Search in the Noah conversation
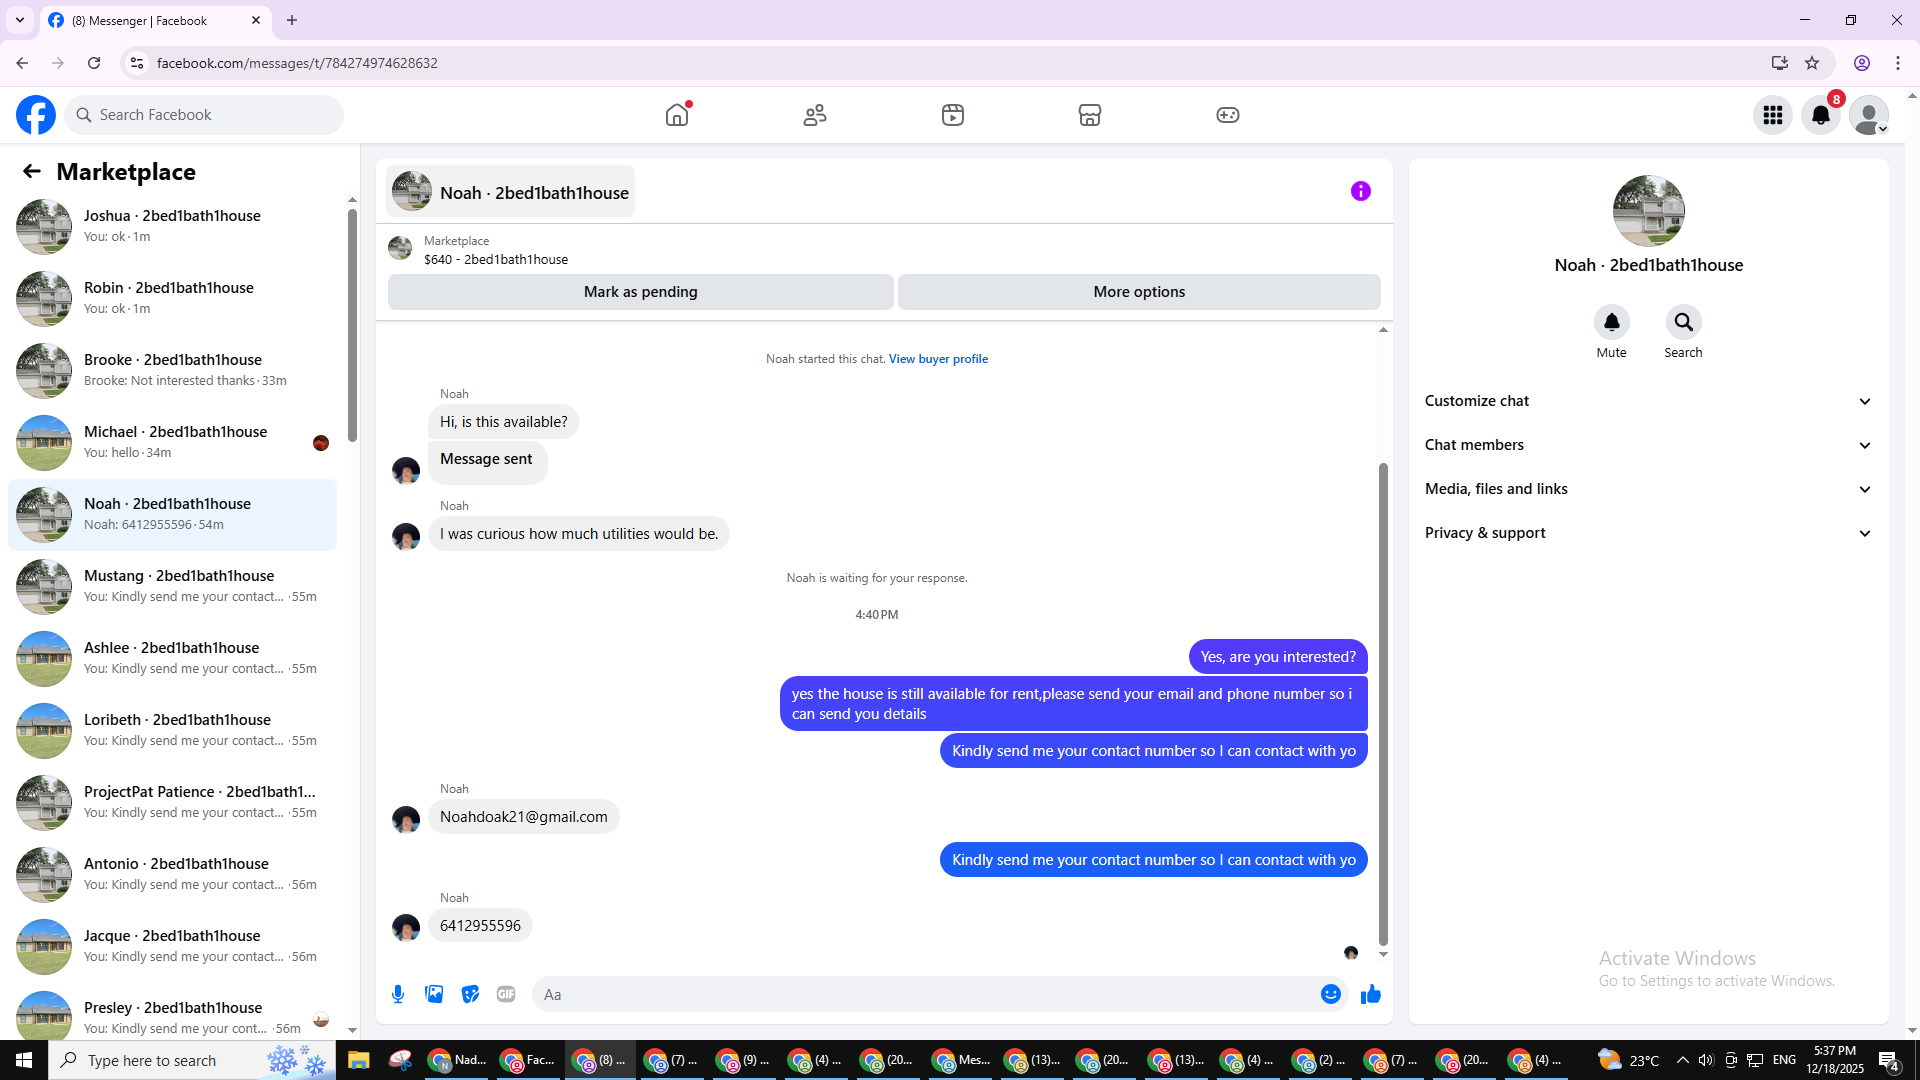Image resolution: width=1920 pixels, height=1080 pixels. pyautogui.click(x=1684, y=322)
